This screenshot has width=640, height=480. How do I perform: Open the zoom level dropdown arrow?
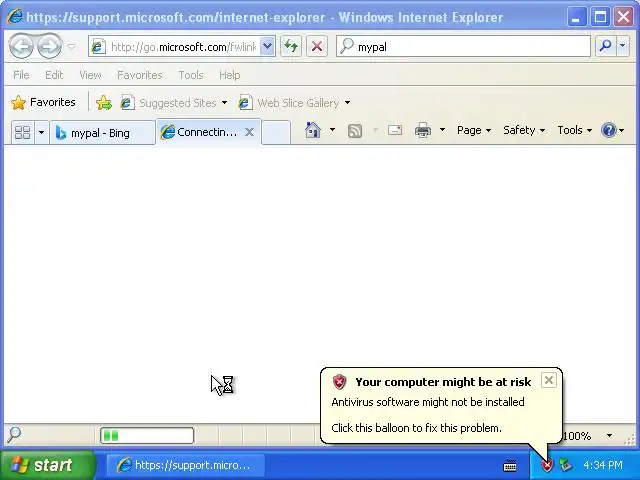click(x=609, y=436)
